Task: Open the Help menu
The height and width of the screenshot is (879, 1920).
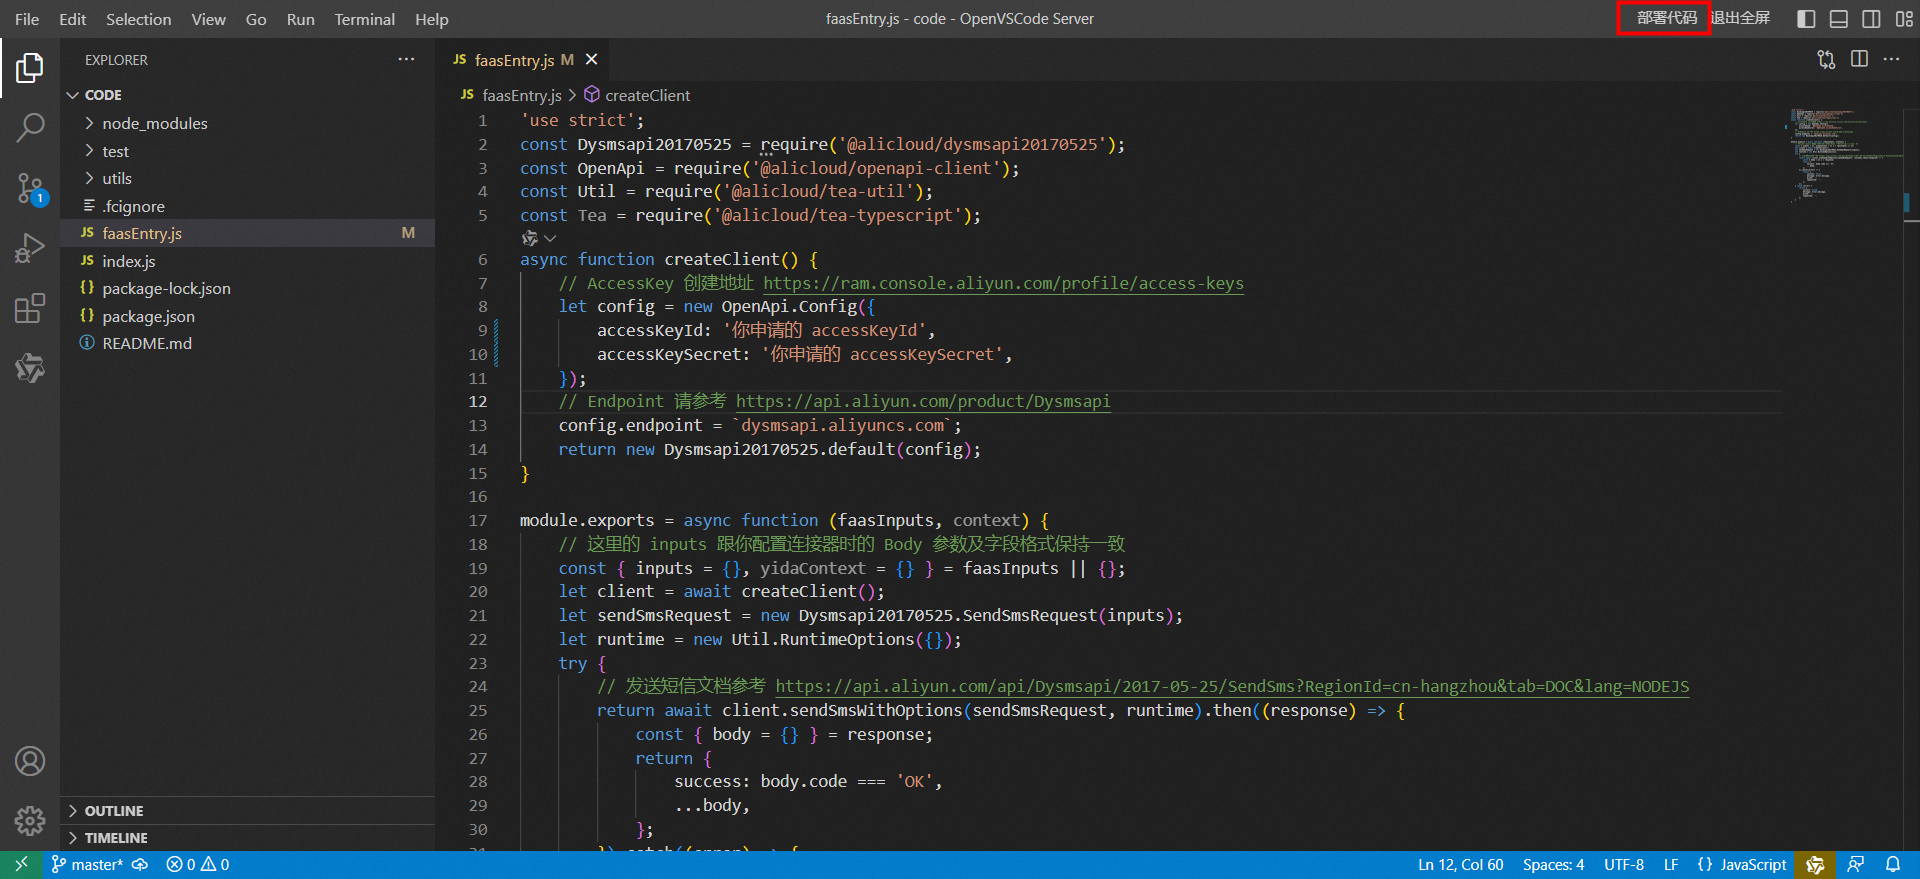Action: pos(432,19)
